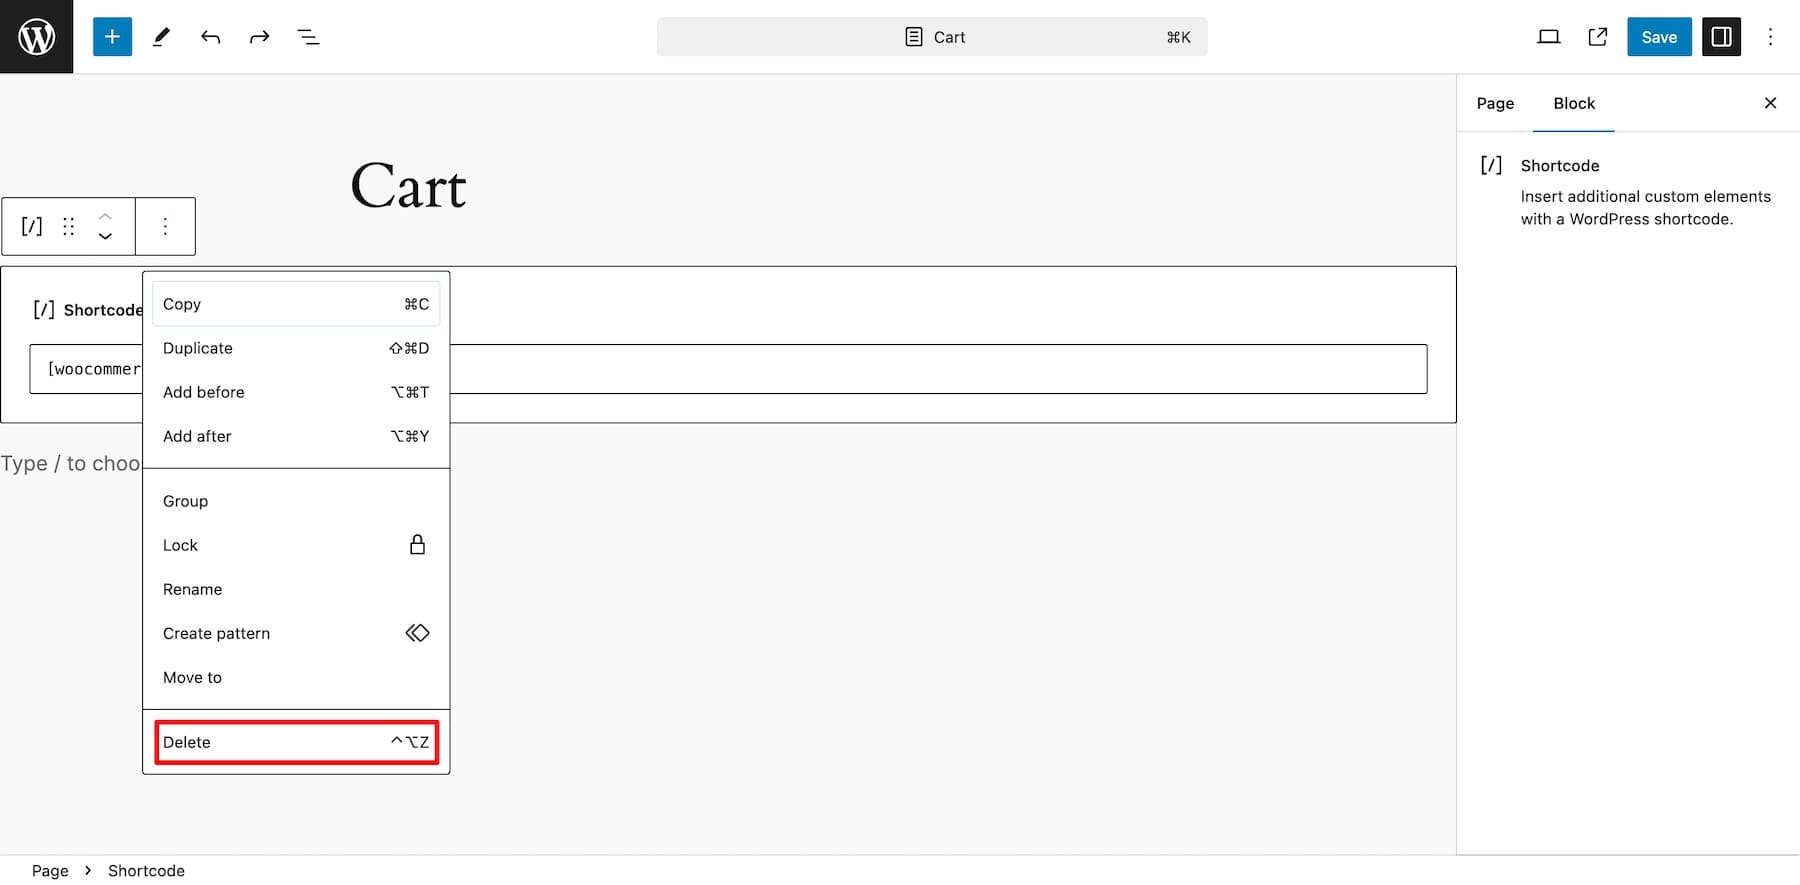Click the Shortcode icon in the block toolbar

31,226
